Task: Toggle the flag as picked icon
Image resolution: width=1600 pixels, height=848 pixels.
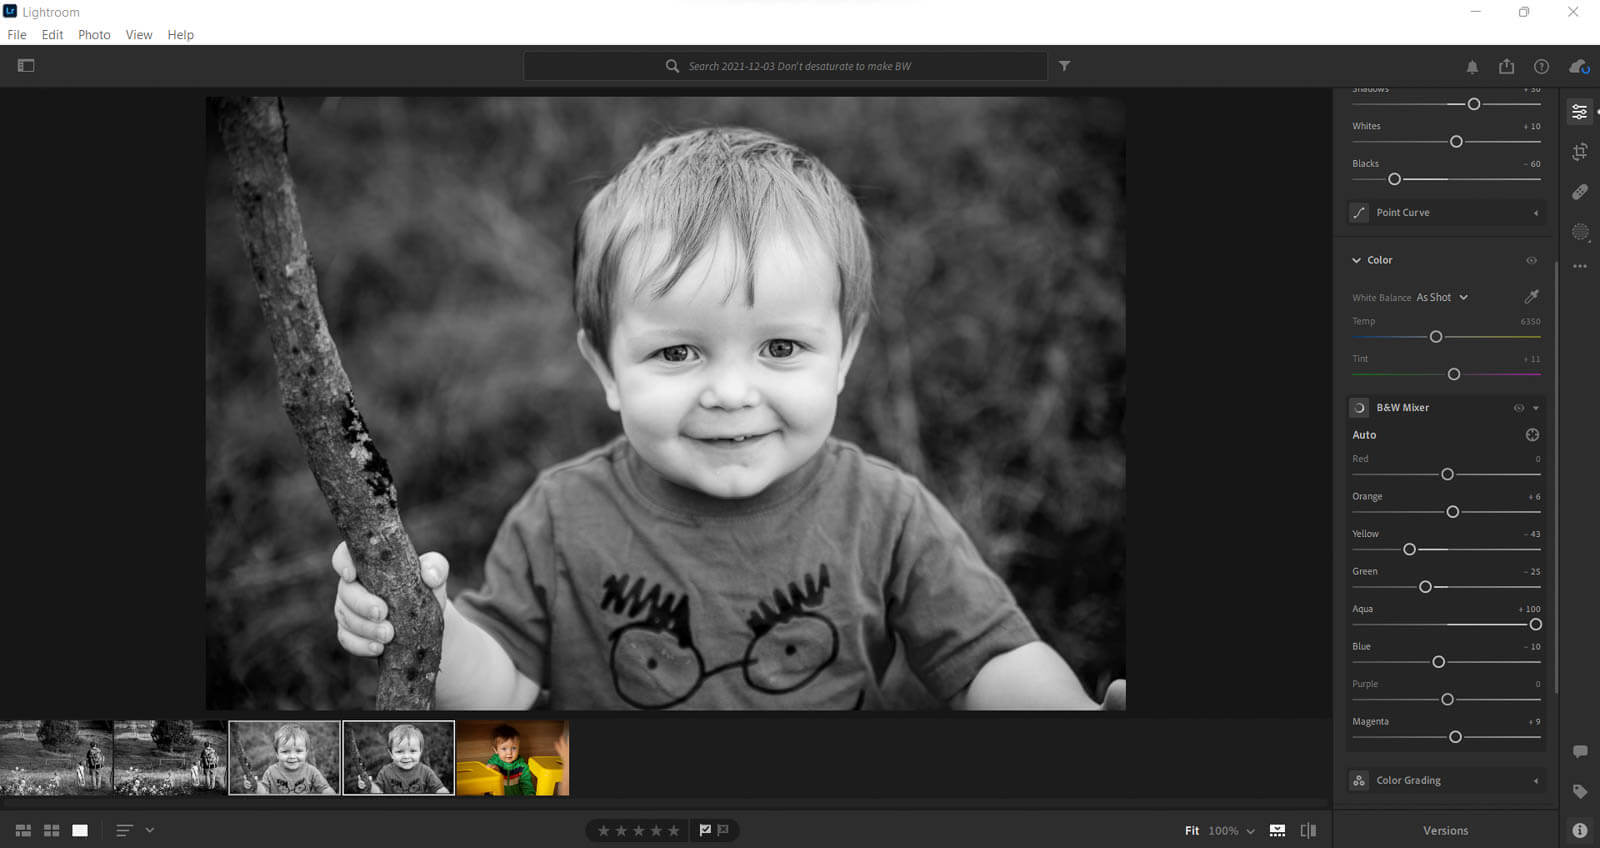Action: click(705, 830)
